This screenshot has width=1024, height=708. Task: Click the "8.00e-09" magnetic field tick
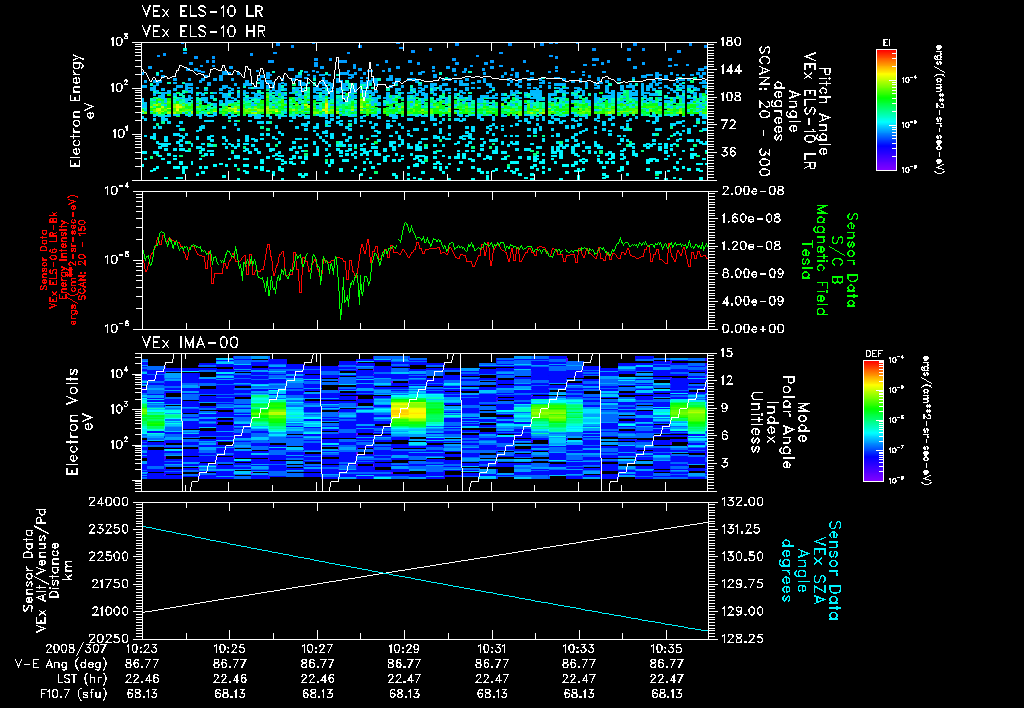[752, 274]
